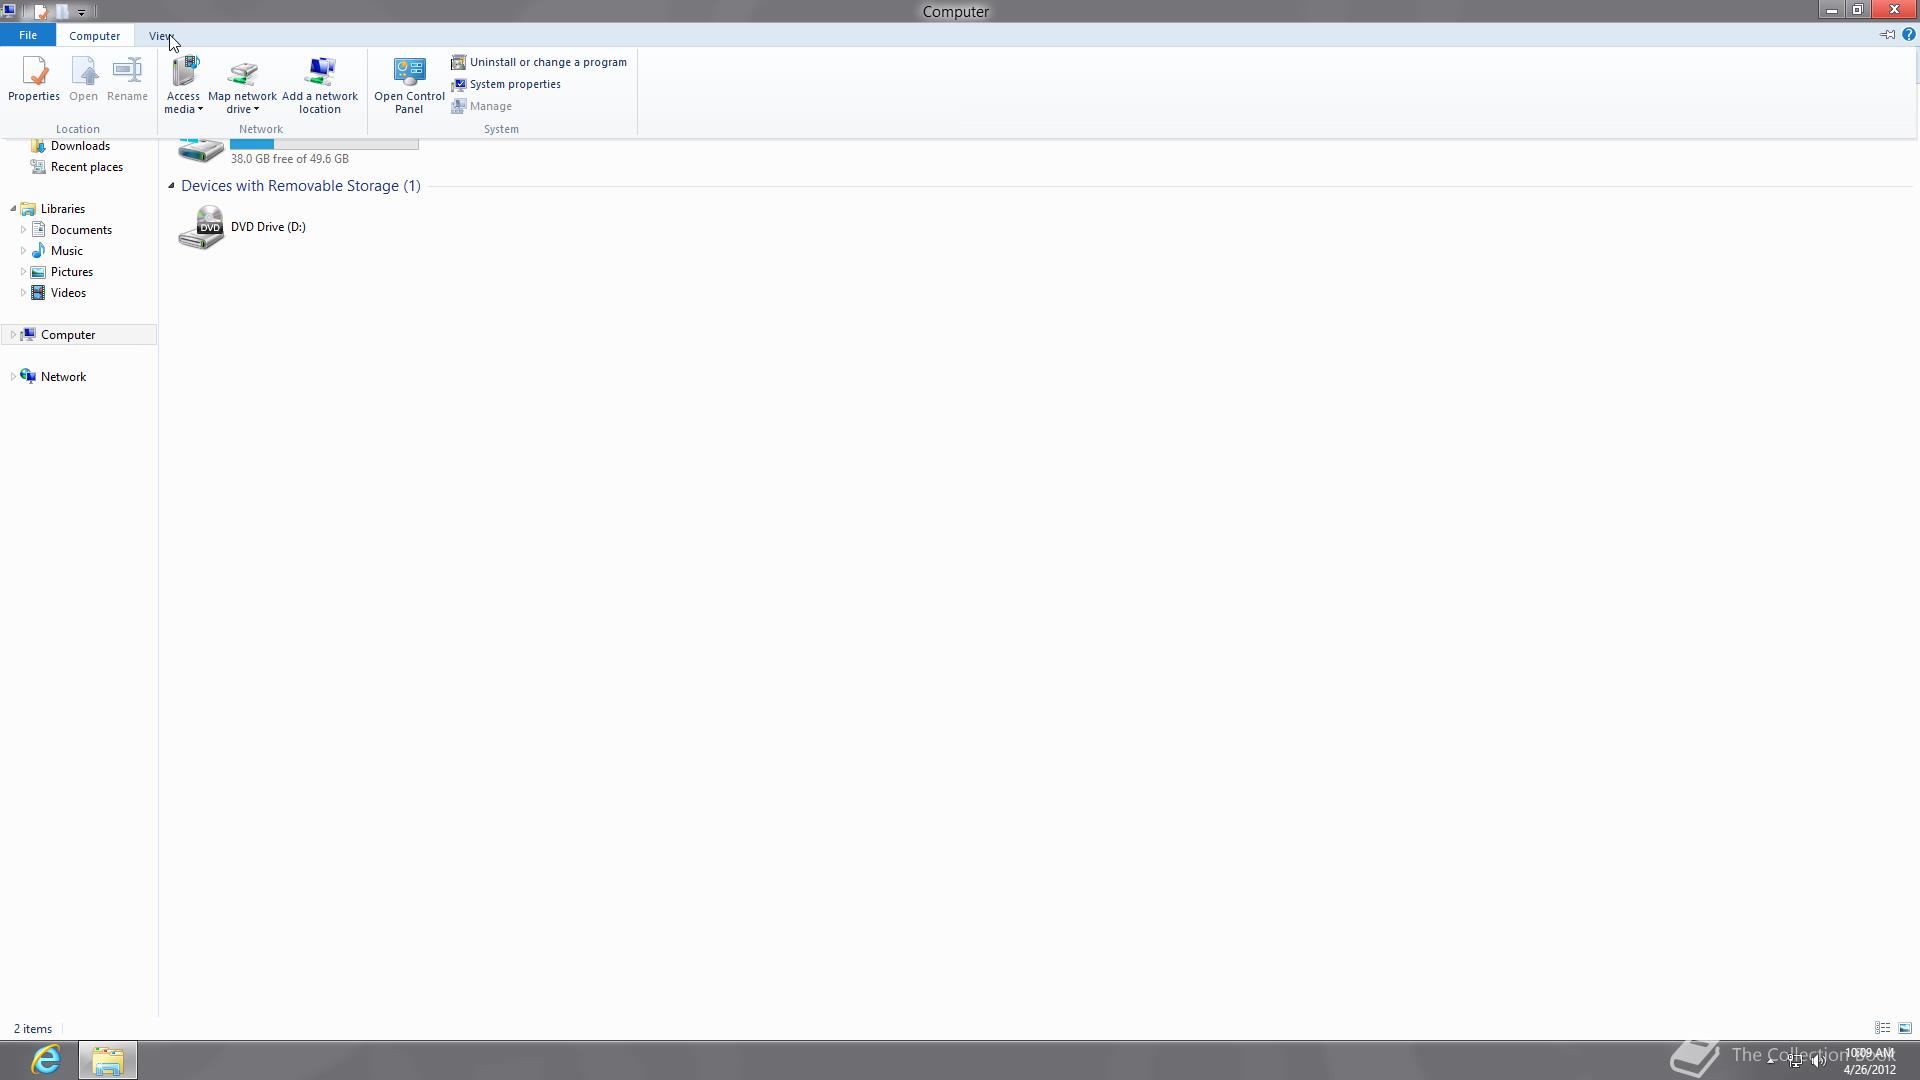This screenshot has height=1080, width=1920.
Task: Click the ribbon Help question mark icon
Action: pyautogui.click(x=1908, y=35)
